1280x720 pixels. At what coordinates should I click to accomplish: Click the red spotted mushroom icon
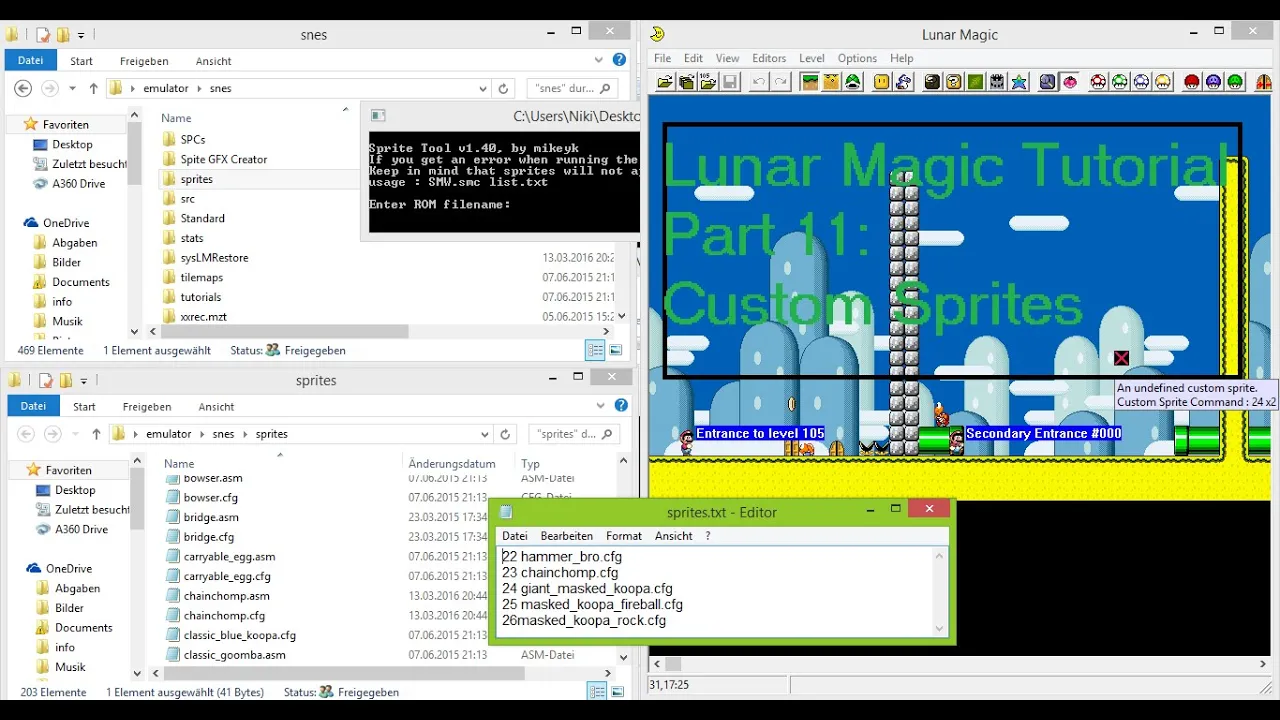coord(1098,82)
